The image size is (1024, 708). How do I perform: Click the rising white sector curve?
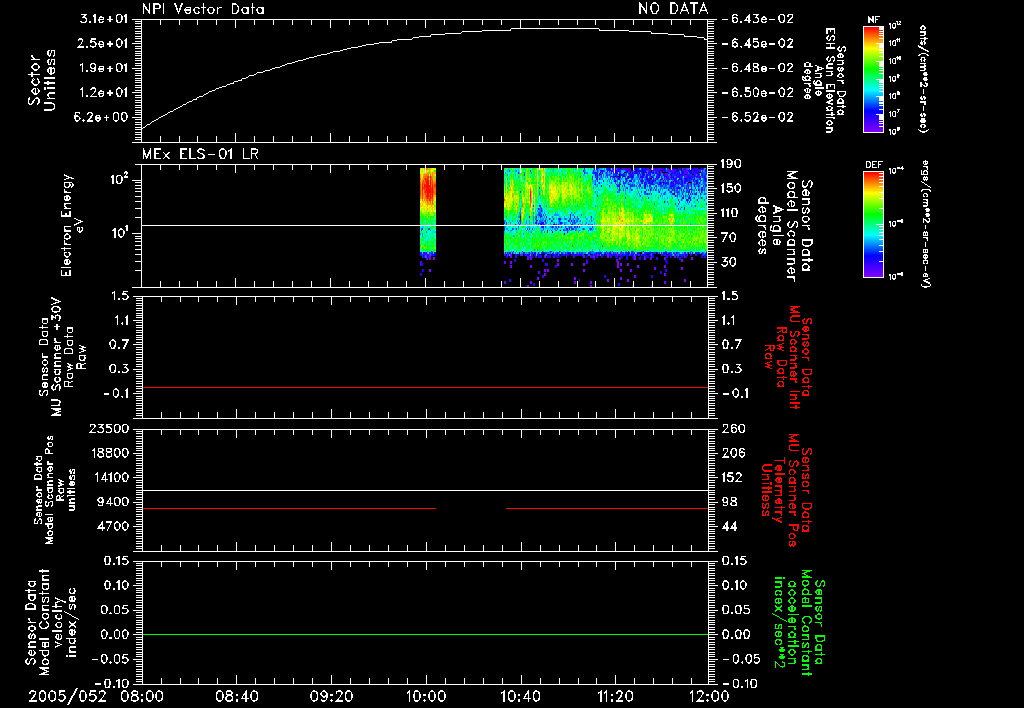tap(424, 78)
